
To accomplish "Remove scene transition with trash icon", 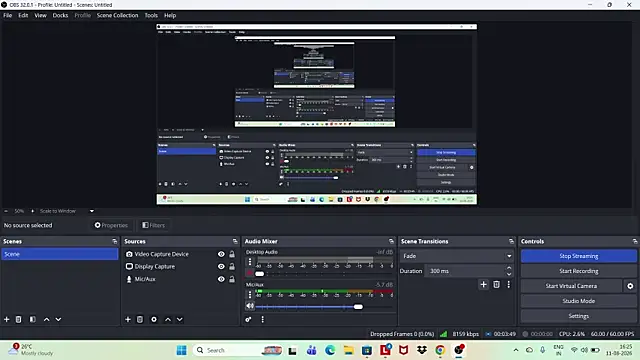I will pyautogui.click(x=496, y=284).
